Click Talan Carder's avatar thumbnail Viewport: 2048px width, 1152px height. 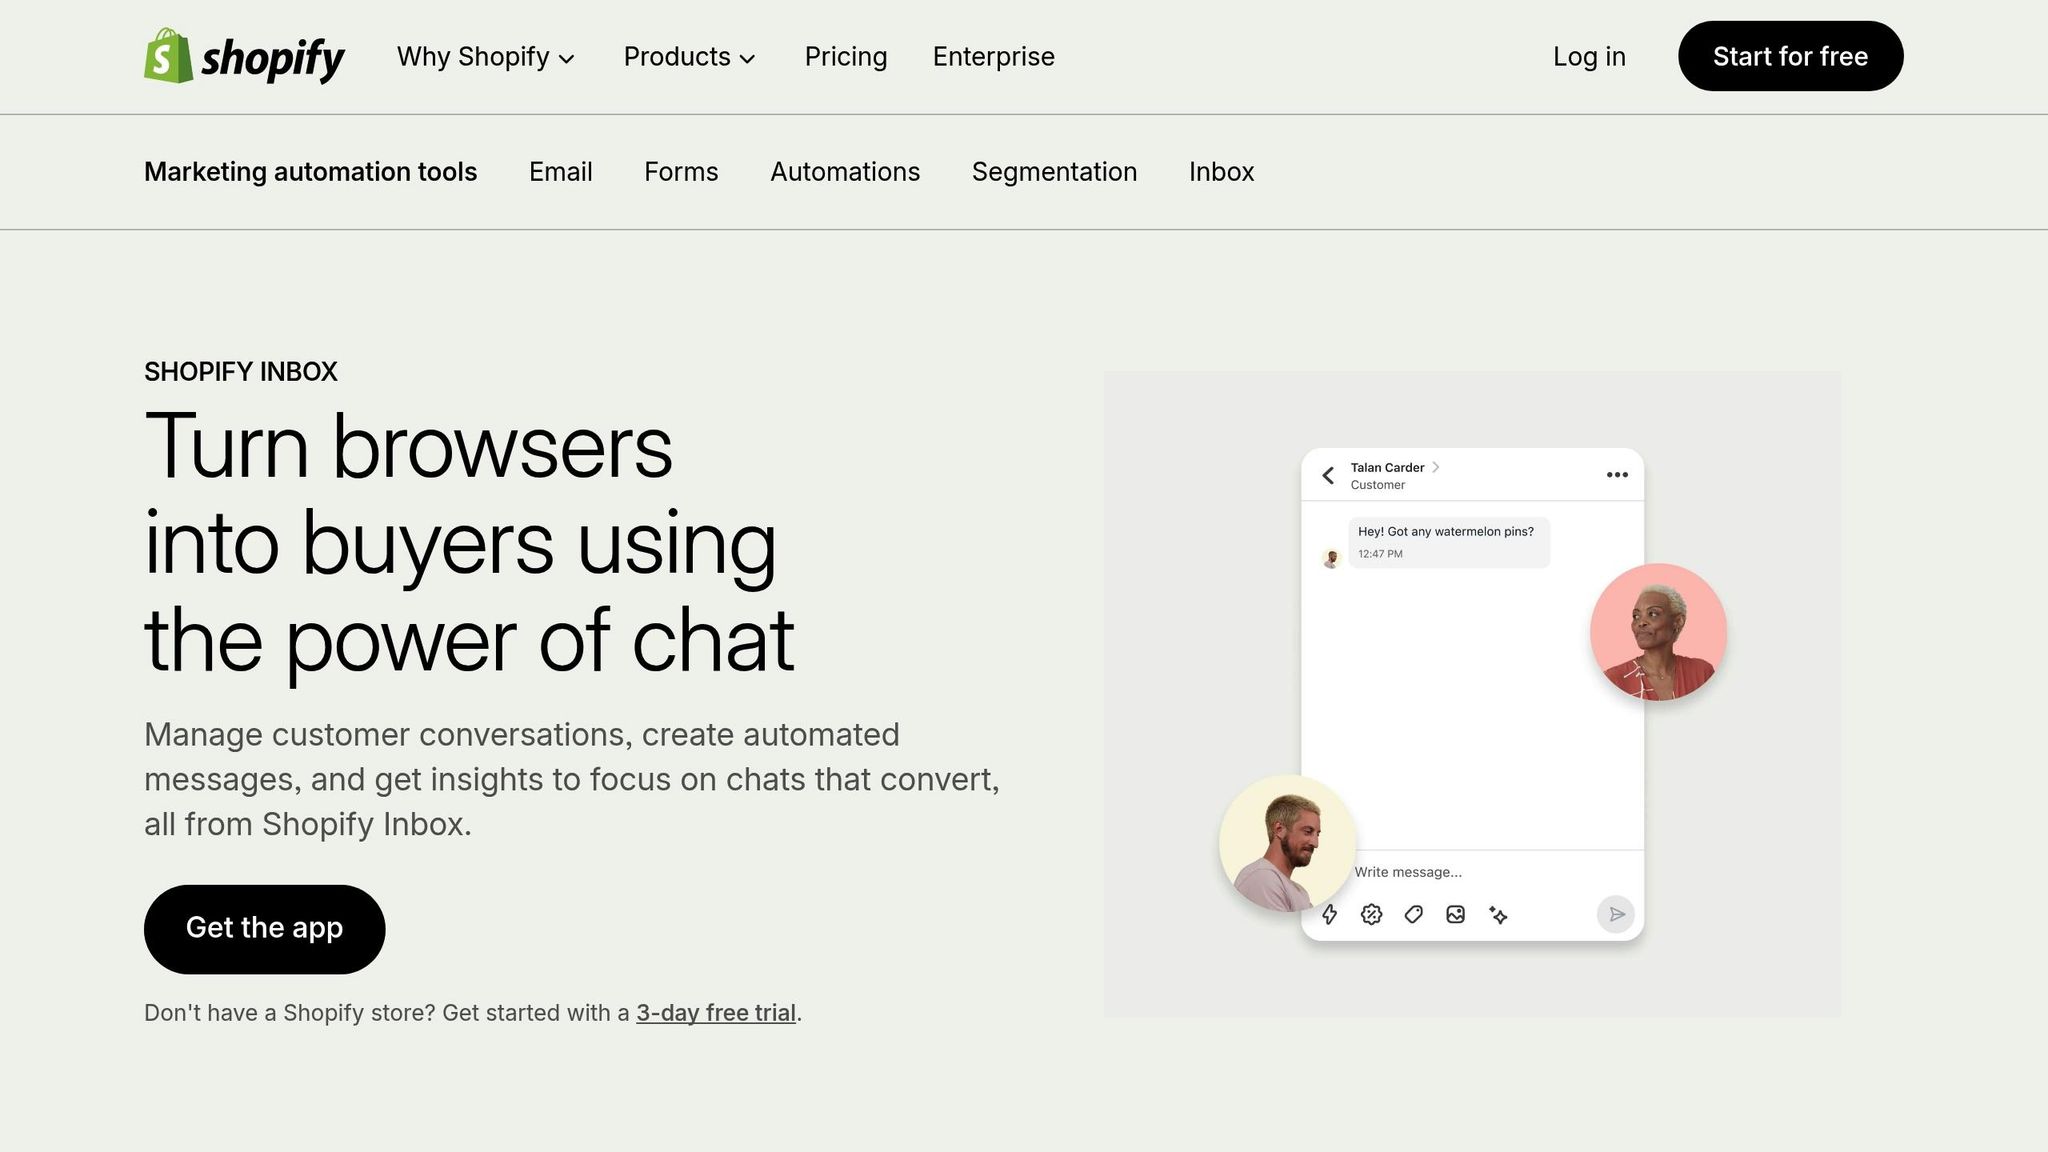click(1330, 556)
